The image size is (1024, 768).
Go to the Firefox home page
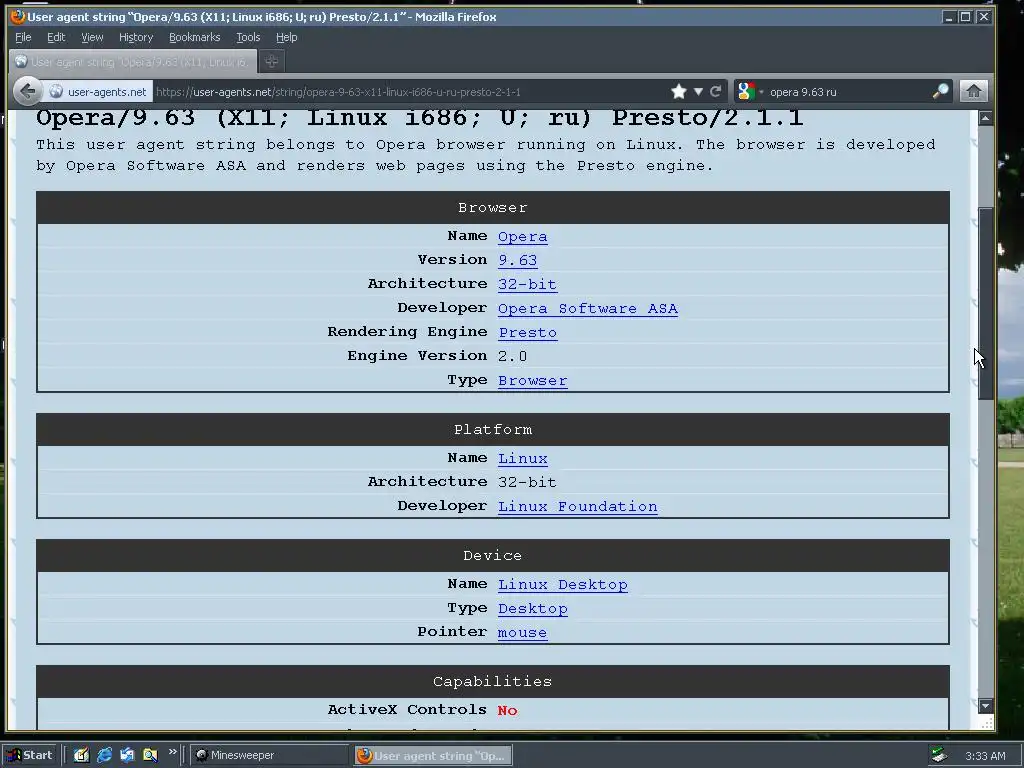tap(973, 91)
